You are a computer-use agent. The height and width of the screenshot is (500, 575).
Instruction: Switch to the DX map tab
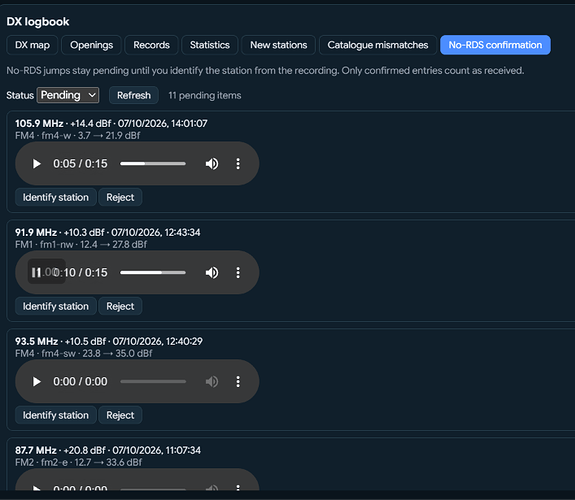(32, 45)
